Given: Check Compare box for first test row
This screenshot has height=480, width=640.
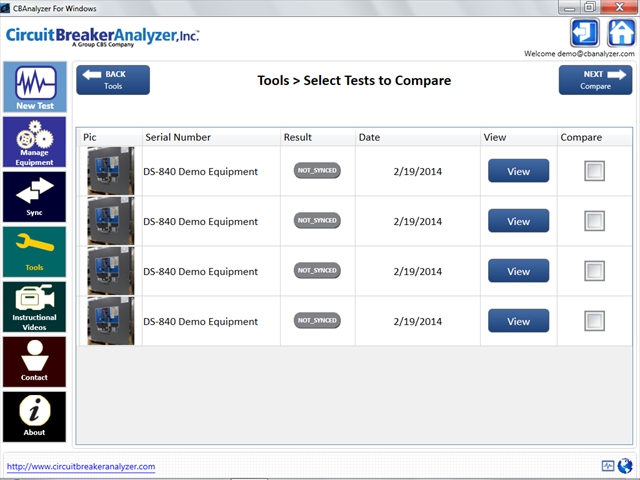Looking at the screenshot, I should [594, 171].
